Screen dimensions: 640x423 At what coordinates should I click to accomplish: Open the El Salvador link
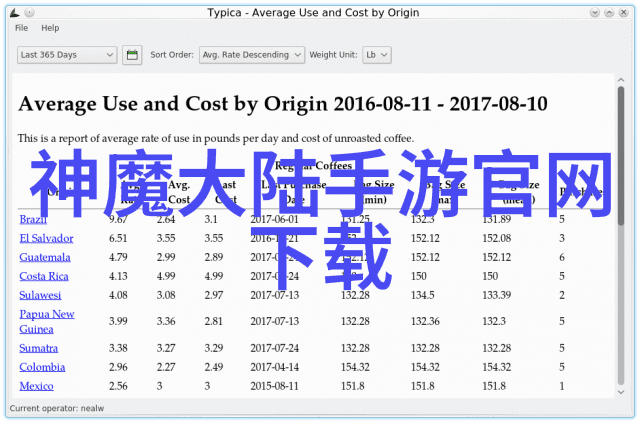pyautogui.click(x=46, y=238)
